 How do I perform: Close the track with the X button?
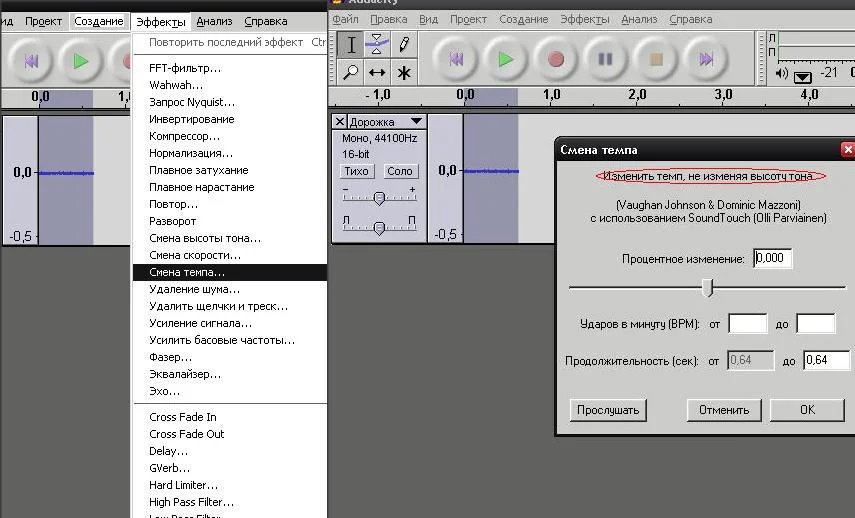click(x=340, y=121)
